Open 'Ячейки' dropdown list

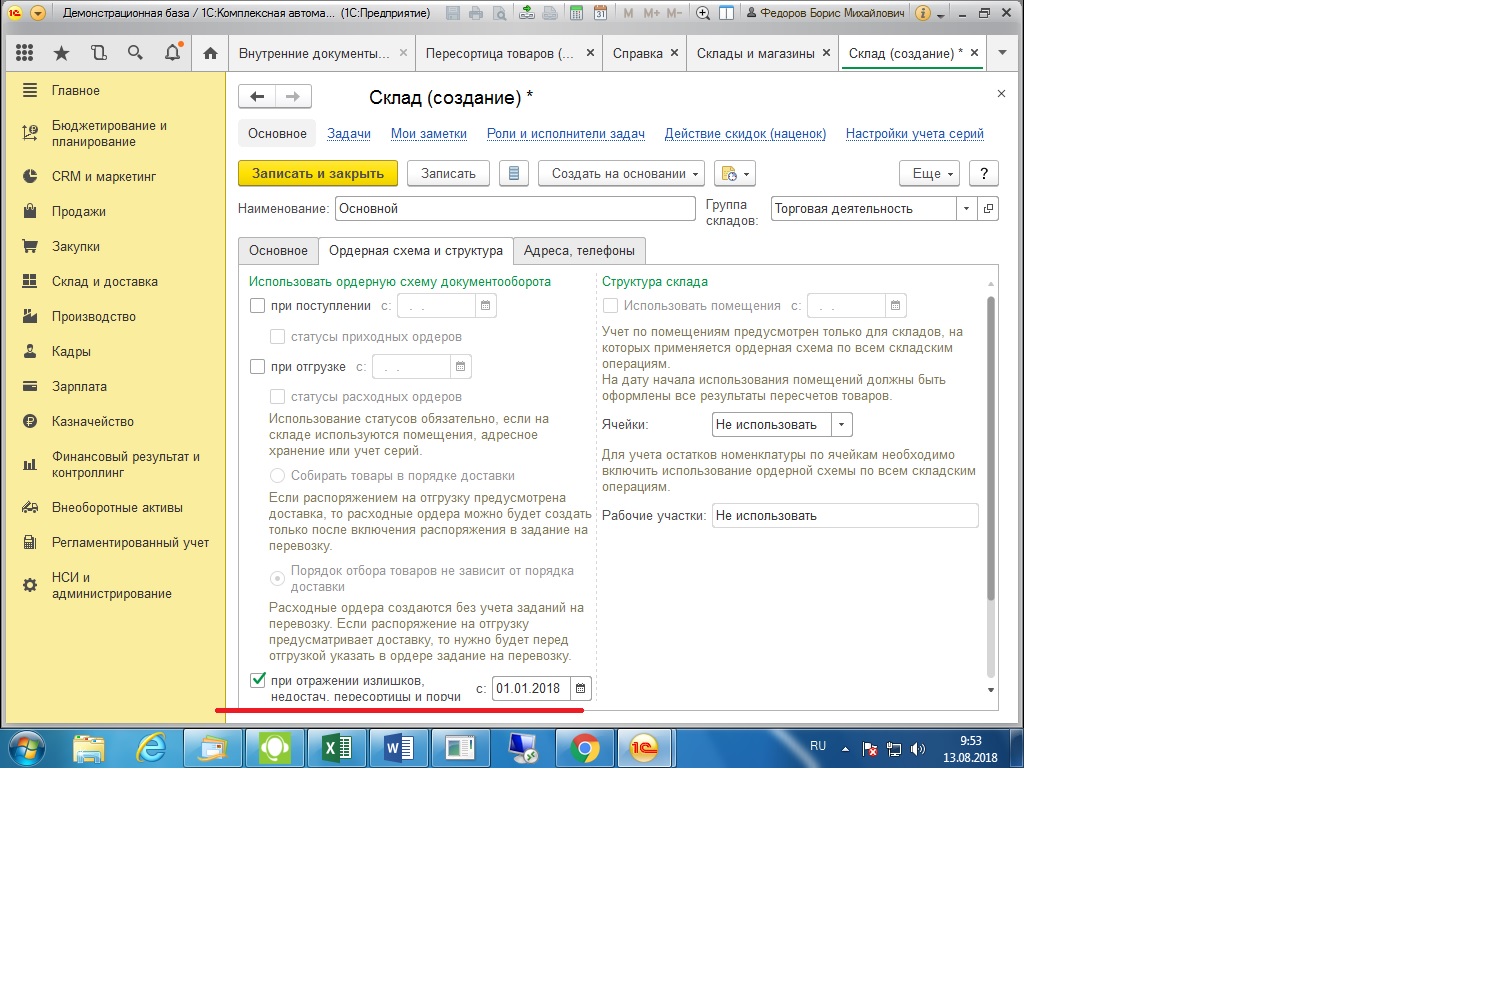coord(842,425)
